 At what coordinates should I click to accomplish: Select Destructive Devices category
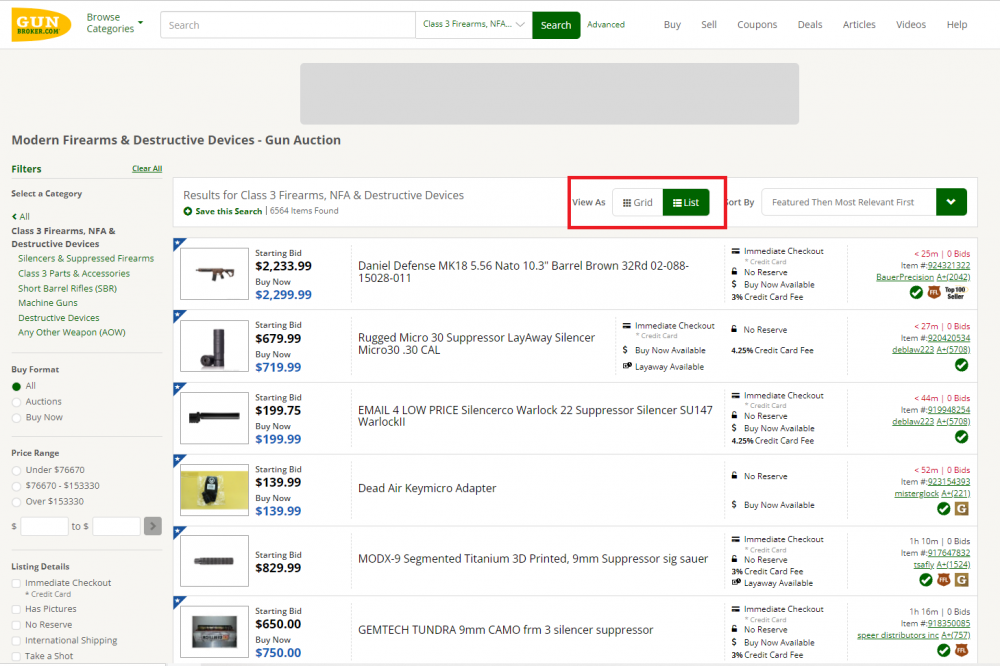59,318
